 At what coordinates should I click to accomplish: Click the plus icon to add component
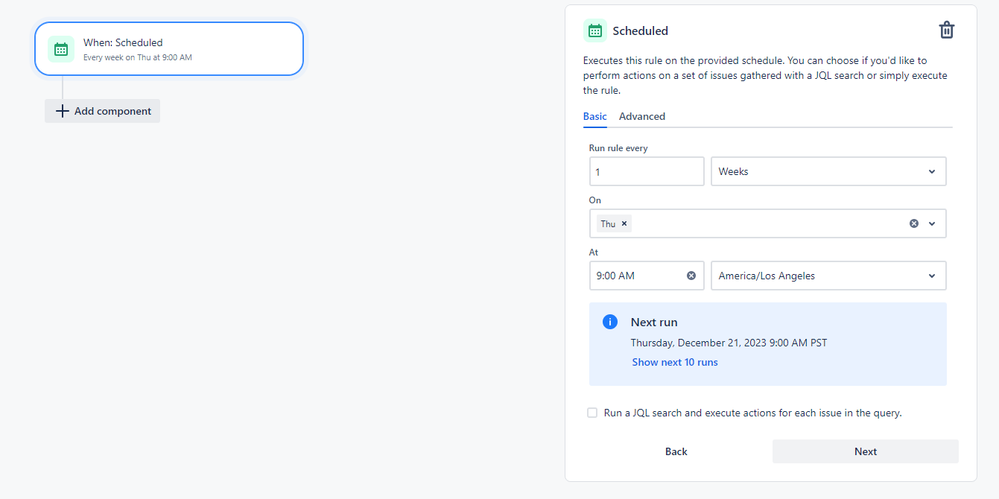[x=62, y=111]
